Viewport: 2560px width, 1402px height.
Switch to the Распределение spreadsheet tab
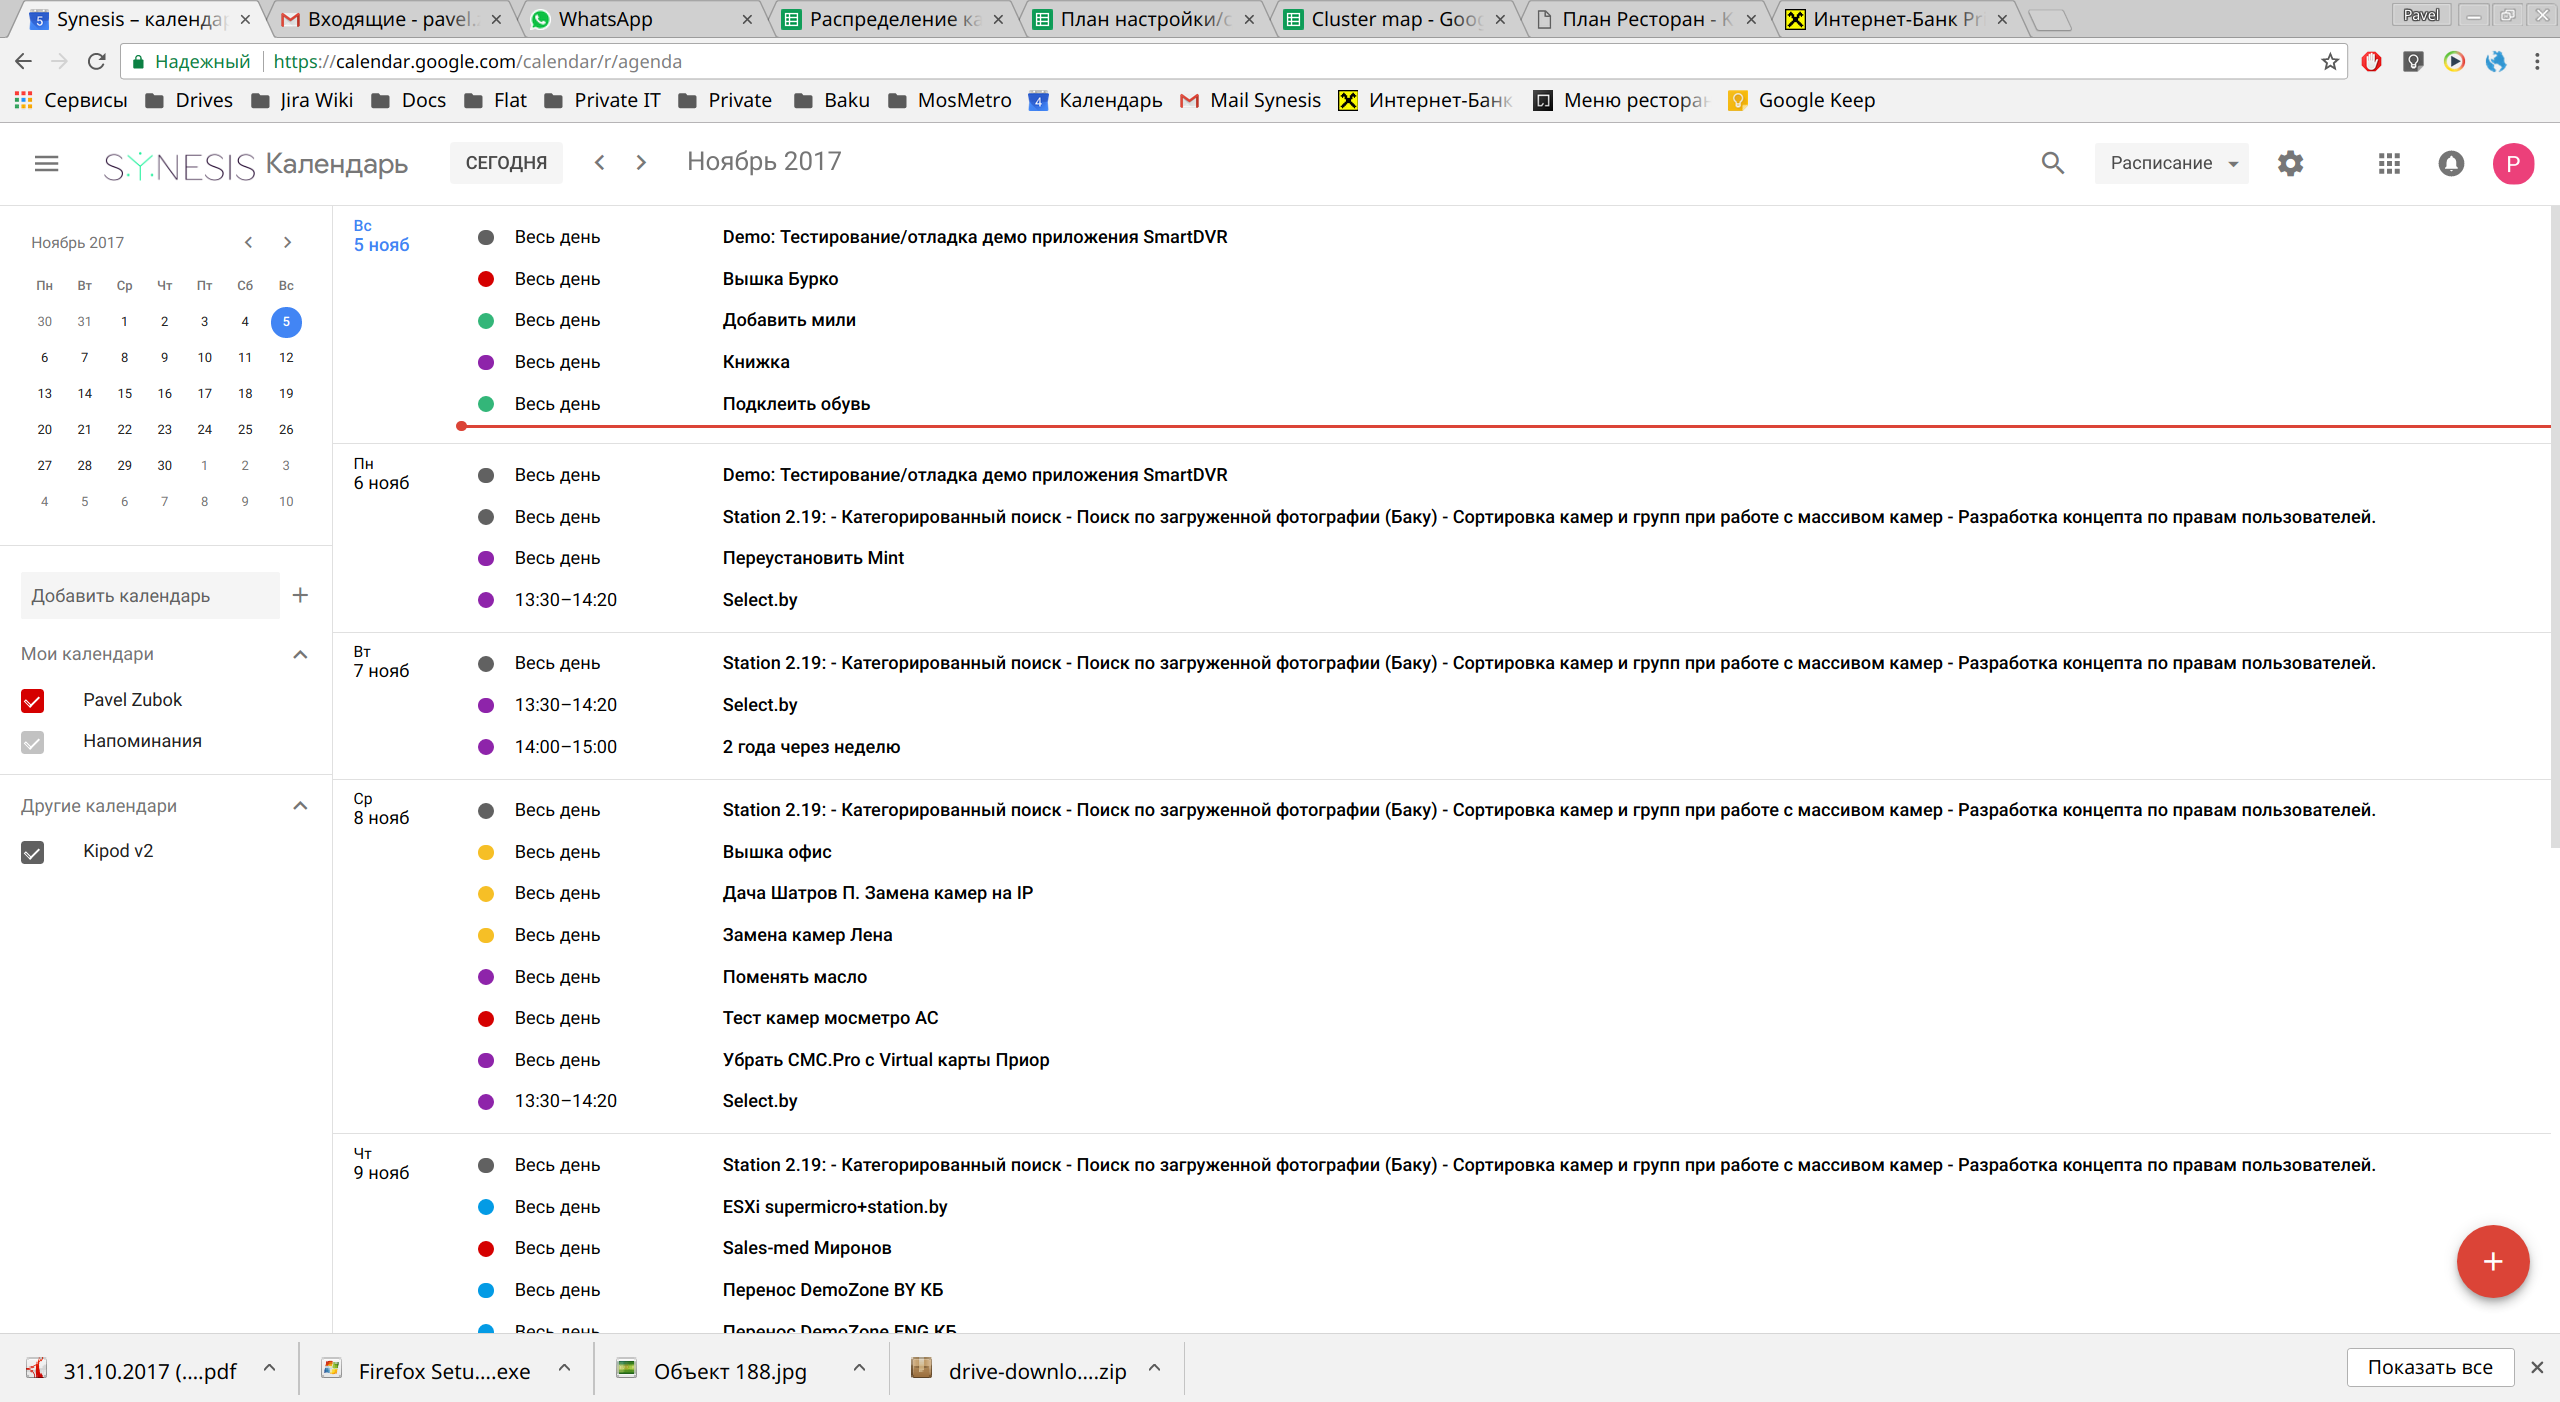[893, 19]
